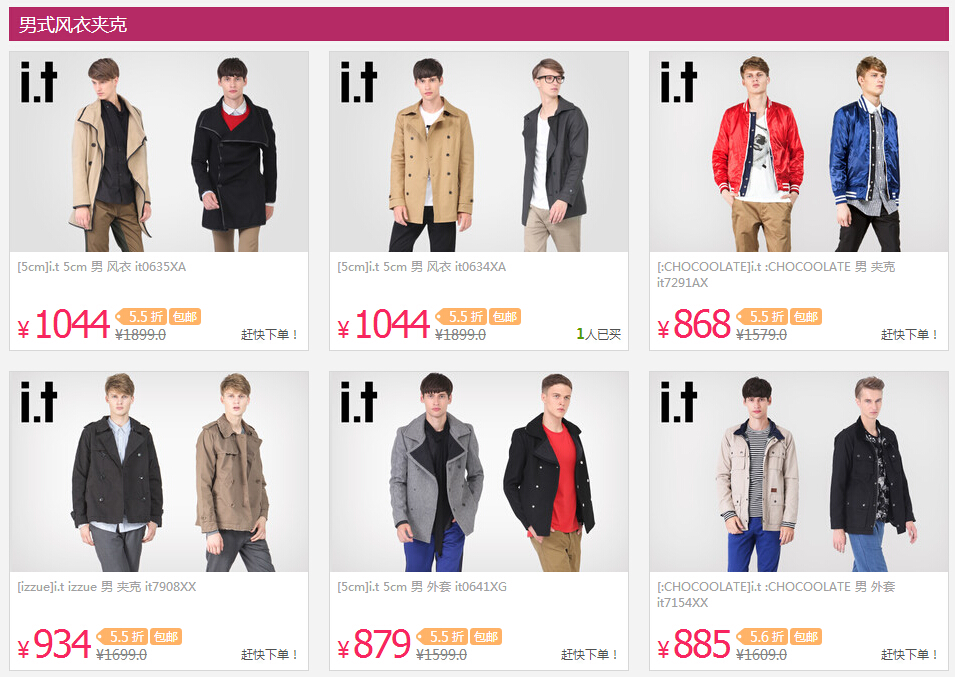This screenshot has width=955, height=677.
Task: Open product title 5cm 男 风衣 it0635XA
Action: pyautogui.click(x=102, y=267)
